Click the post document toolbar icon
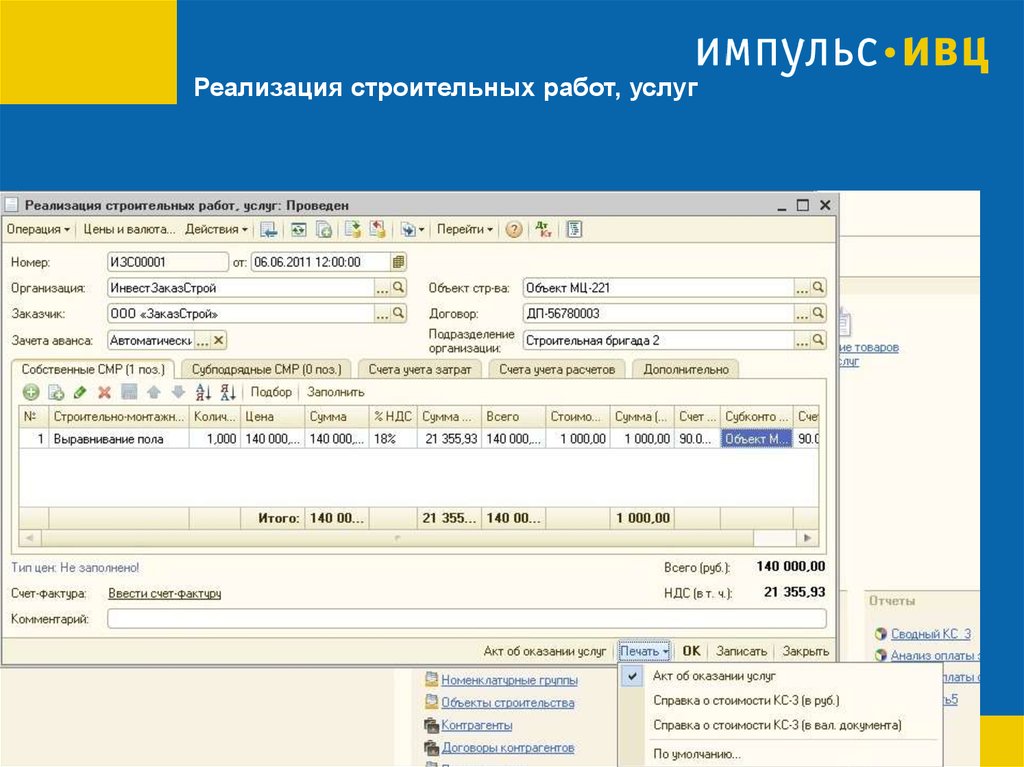The image size is (1024, 767). tap(353, 229)
